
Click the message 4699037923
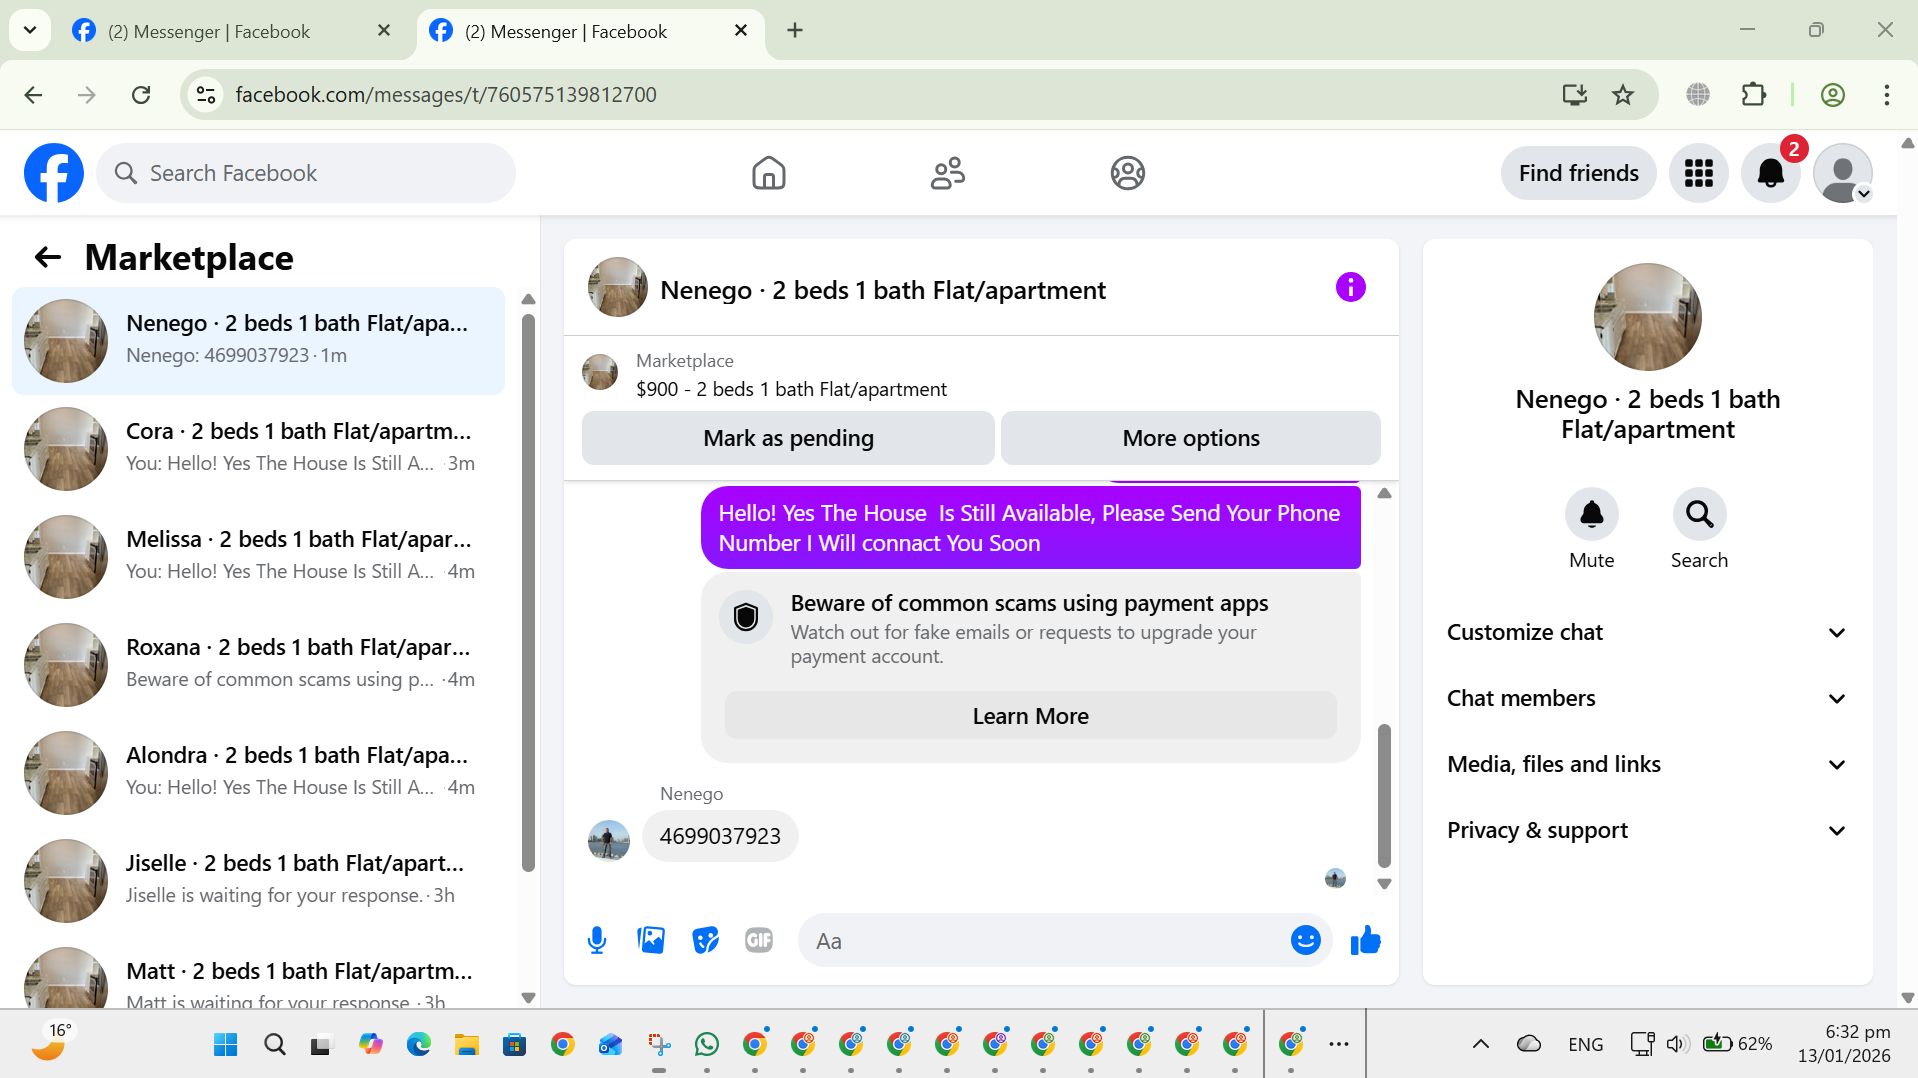click(720, 836)
